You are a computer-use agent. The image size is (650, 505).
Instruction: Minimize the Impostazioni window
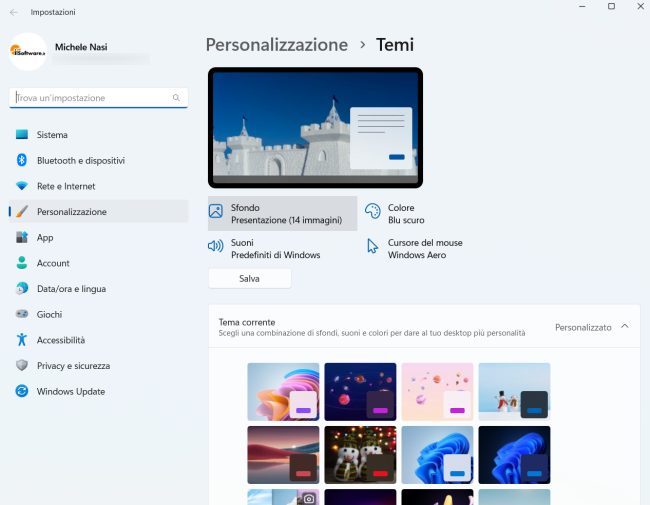[582, 7]
